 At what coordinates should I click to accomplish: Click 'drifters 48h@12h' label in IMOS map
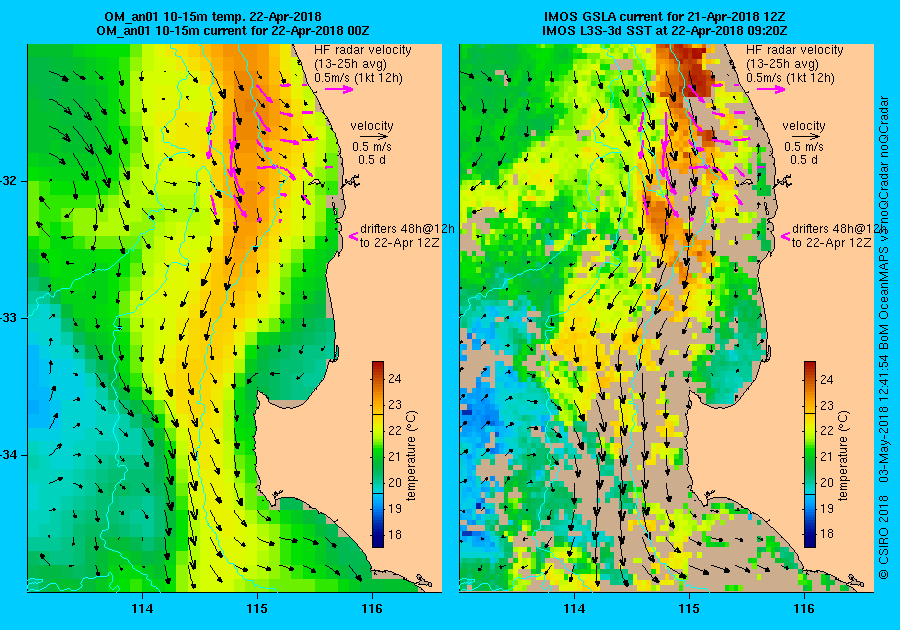click(839, 228)
